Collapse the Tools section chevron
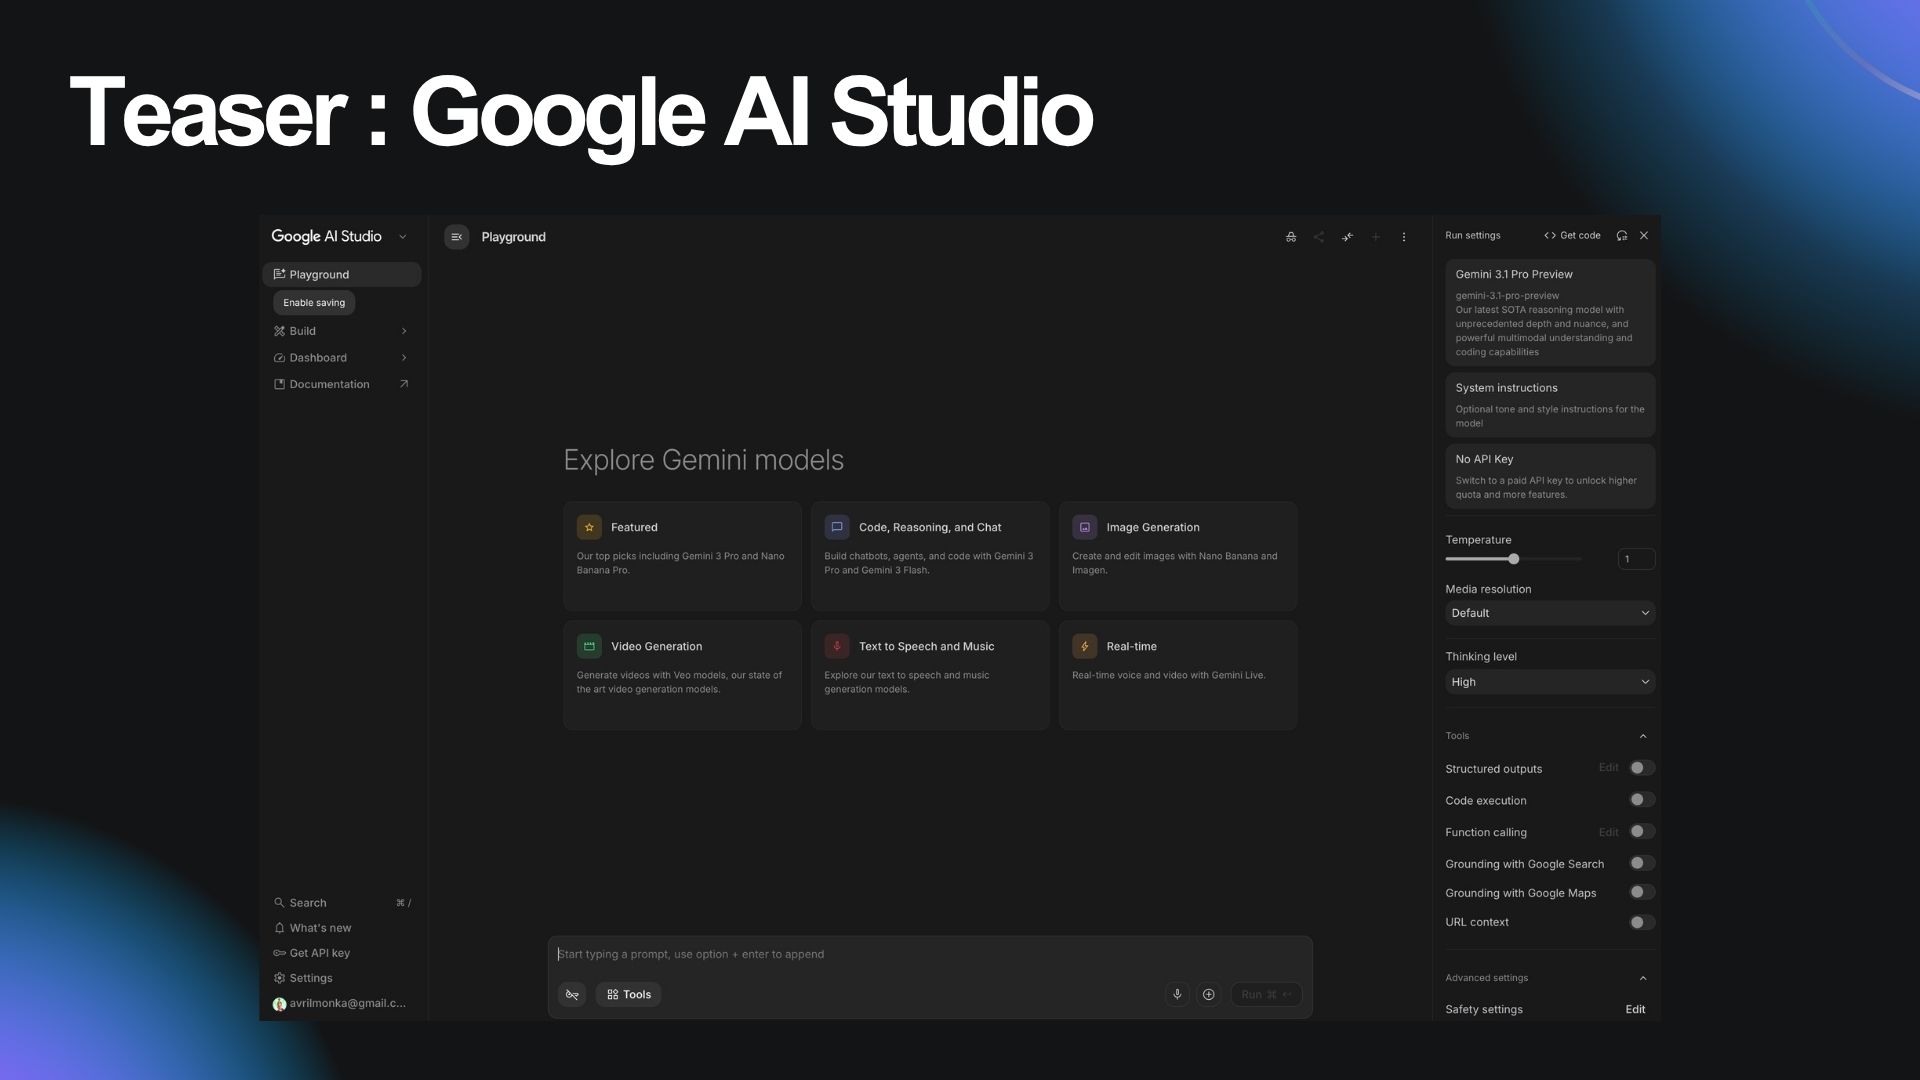The width and height of the screenshot is (1920, 1080). coord(1643,736)
